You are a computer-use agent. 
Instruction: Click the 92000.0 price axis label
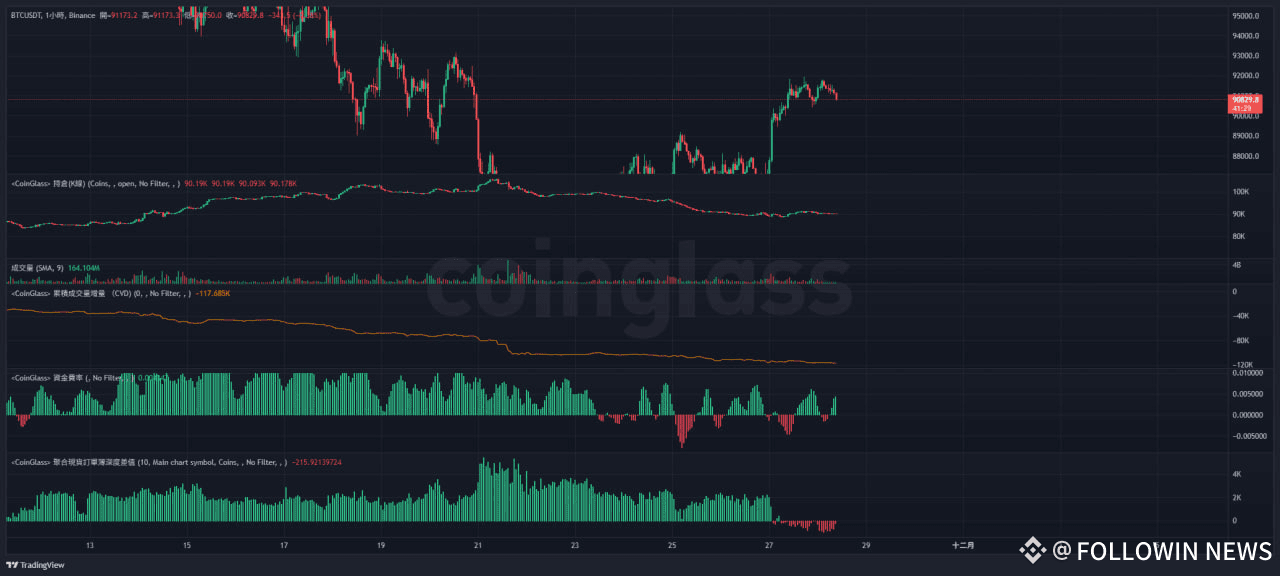point(1246,76)
